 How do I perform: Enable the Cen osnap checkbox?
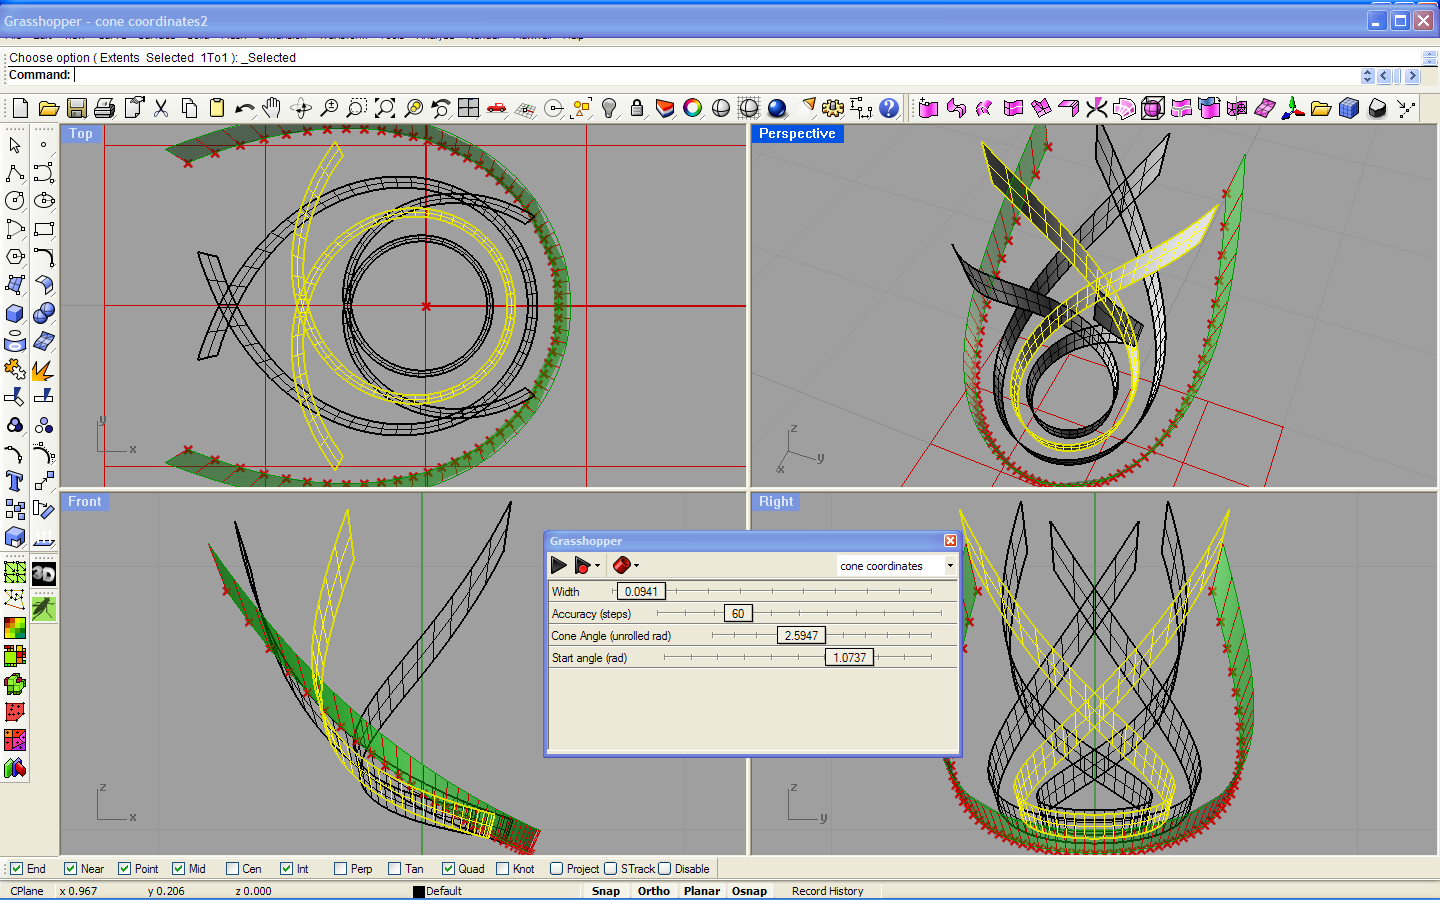(232, 868)
